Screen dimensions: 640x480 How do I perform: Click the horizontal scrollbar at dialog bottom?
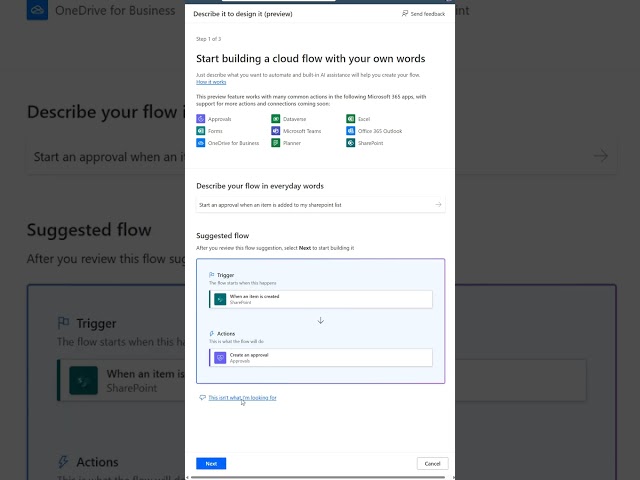[x=318, y=477]
